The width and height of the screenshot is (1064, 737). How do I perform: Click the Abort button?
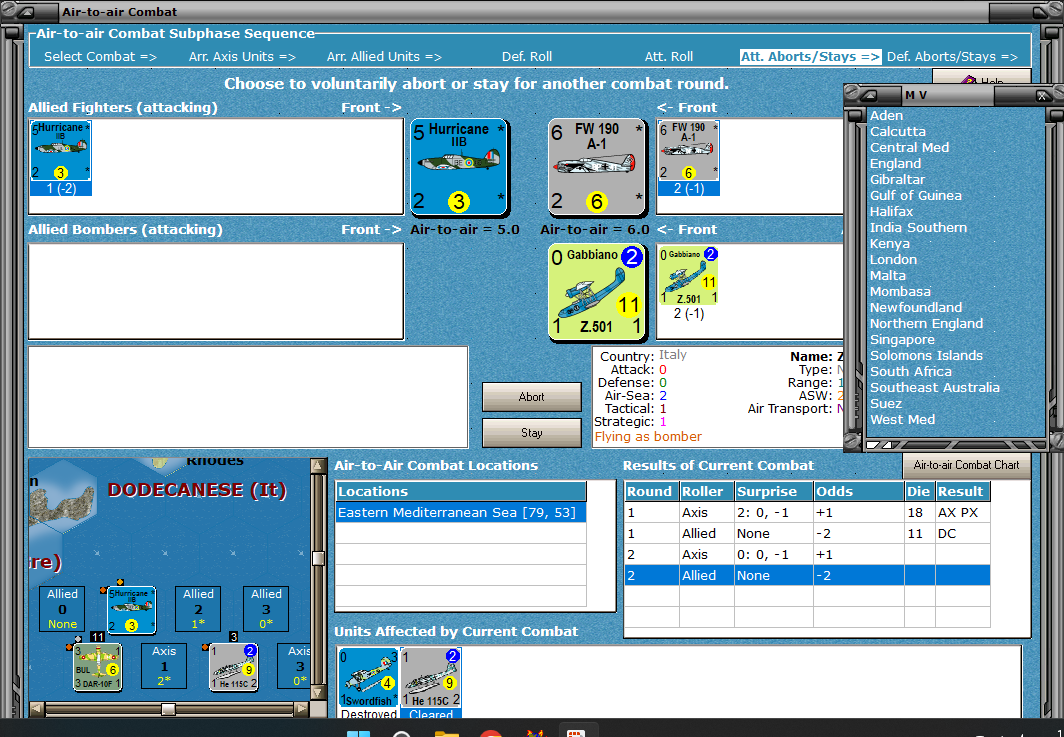pos(531,397)
